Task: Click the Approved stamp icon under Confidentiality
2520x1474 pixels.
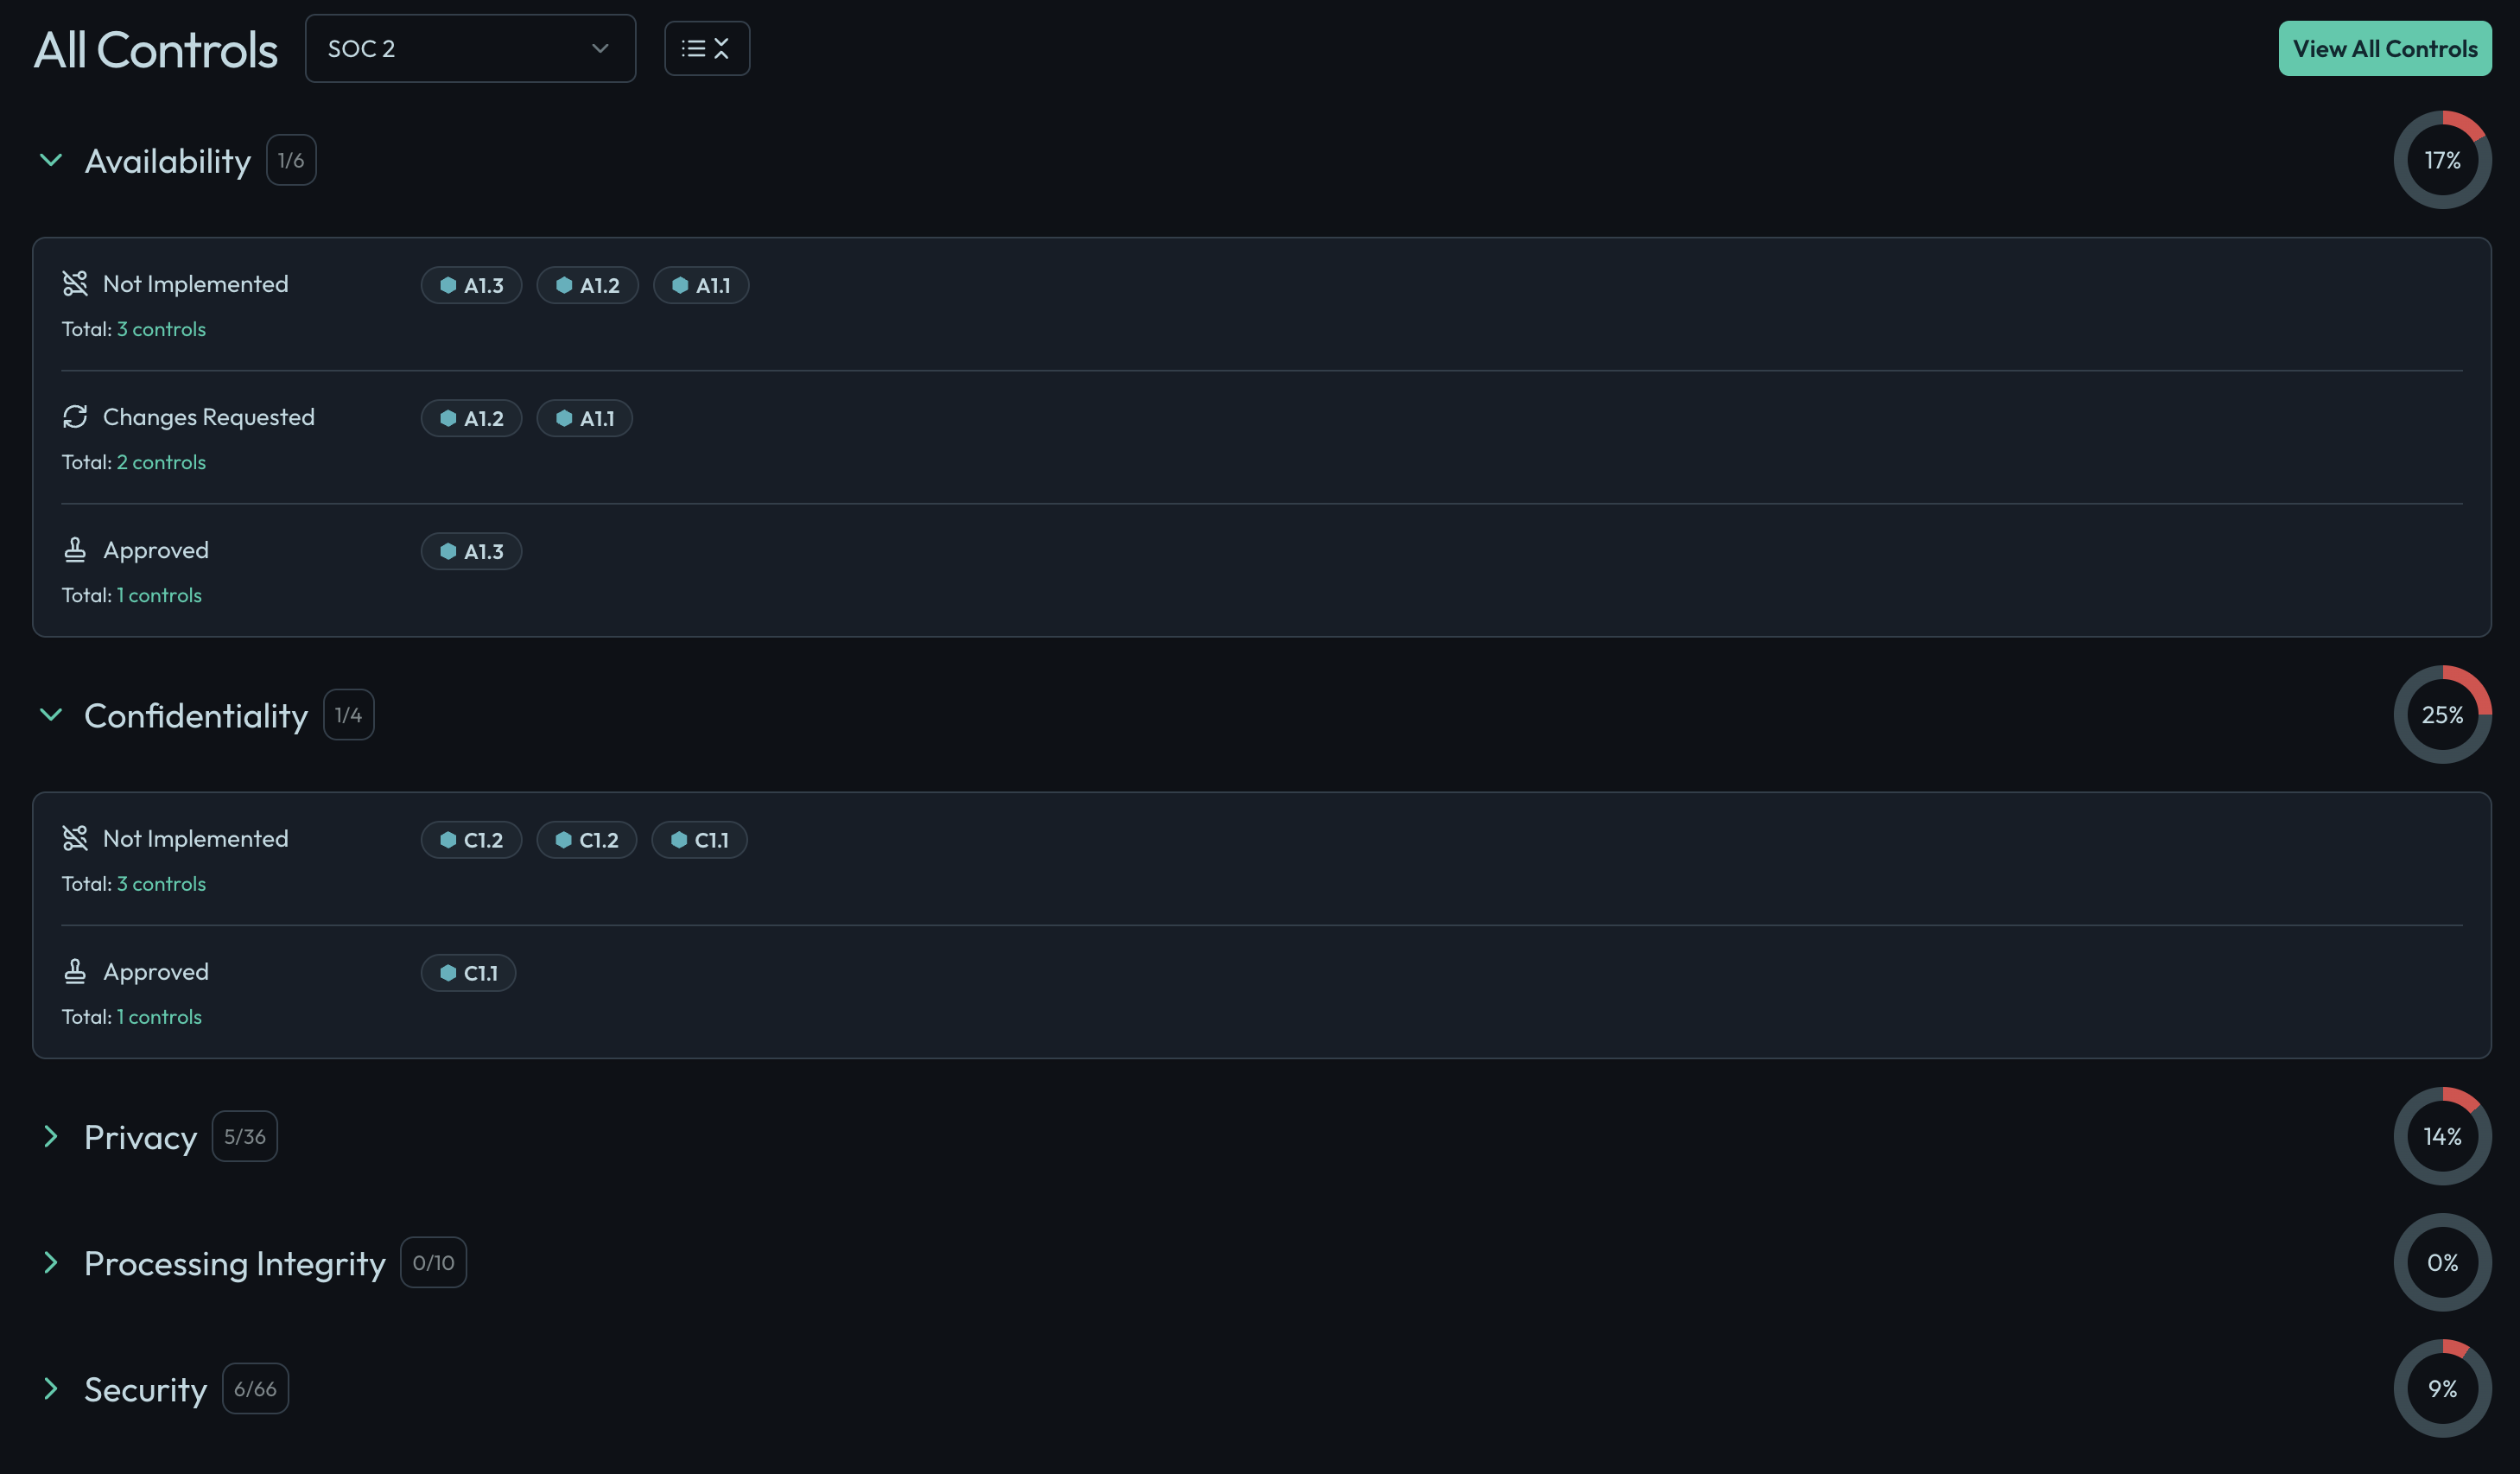Action: click(76, 971)
